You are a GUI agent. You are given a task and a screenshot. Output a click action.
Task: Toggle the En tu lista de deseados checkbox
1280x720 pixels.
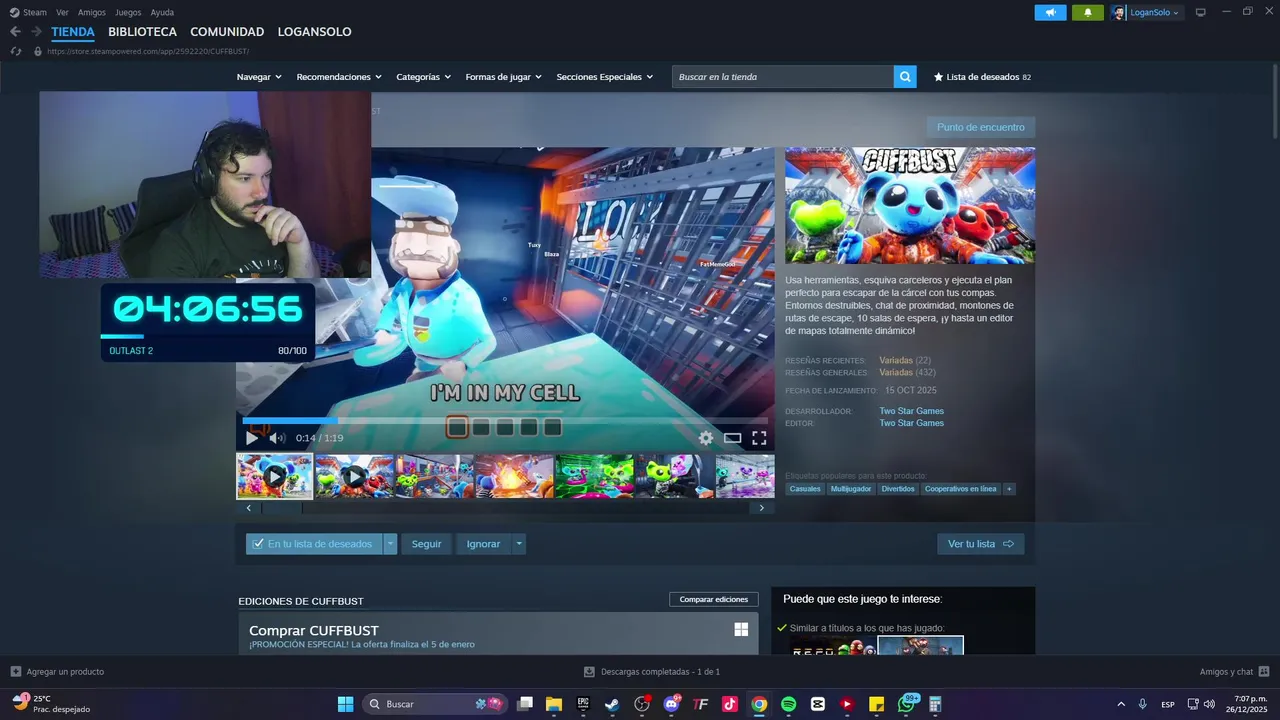[258, 544]
